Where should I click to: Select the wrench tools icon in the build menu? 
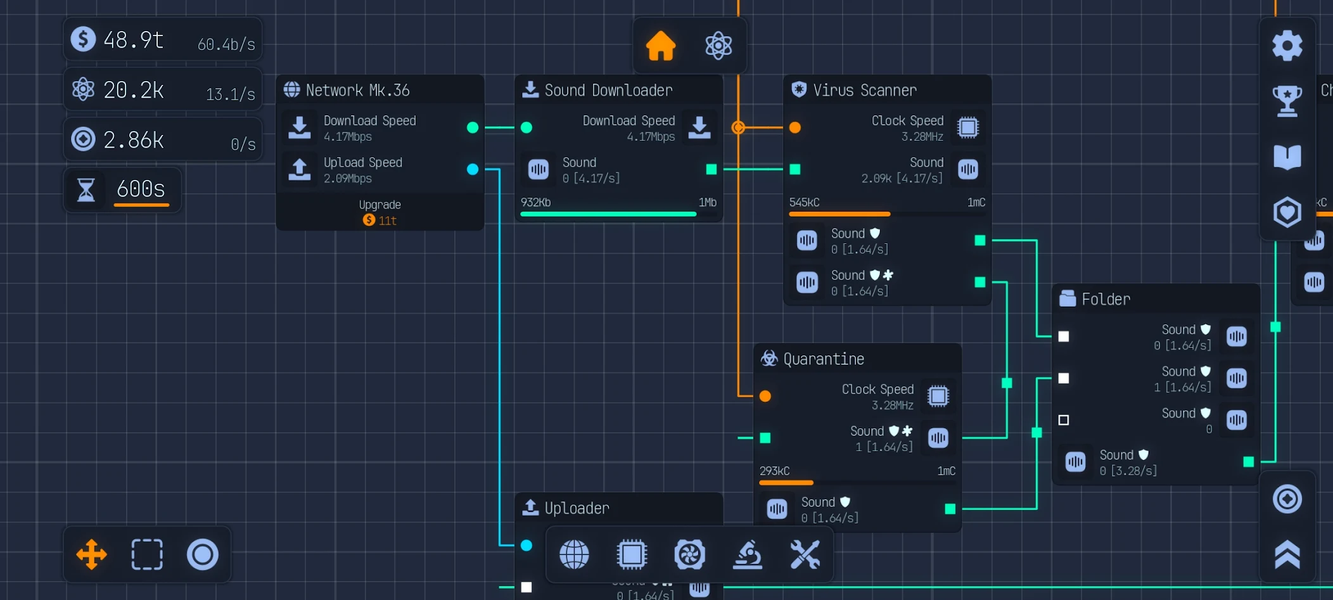pyautogui.click(x=805, y=554)
